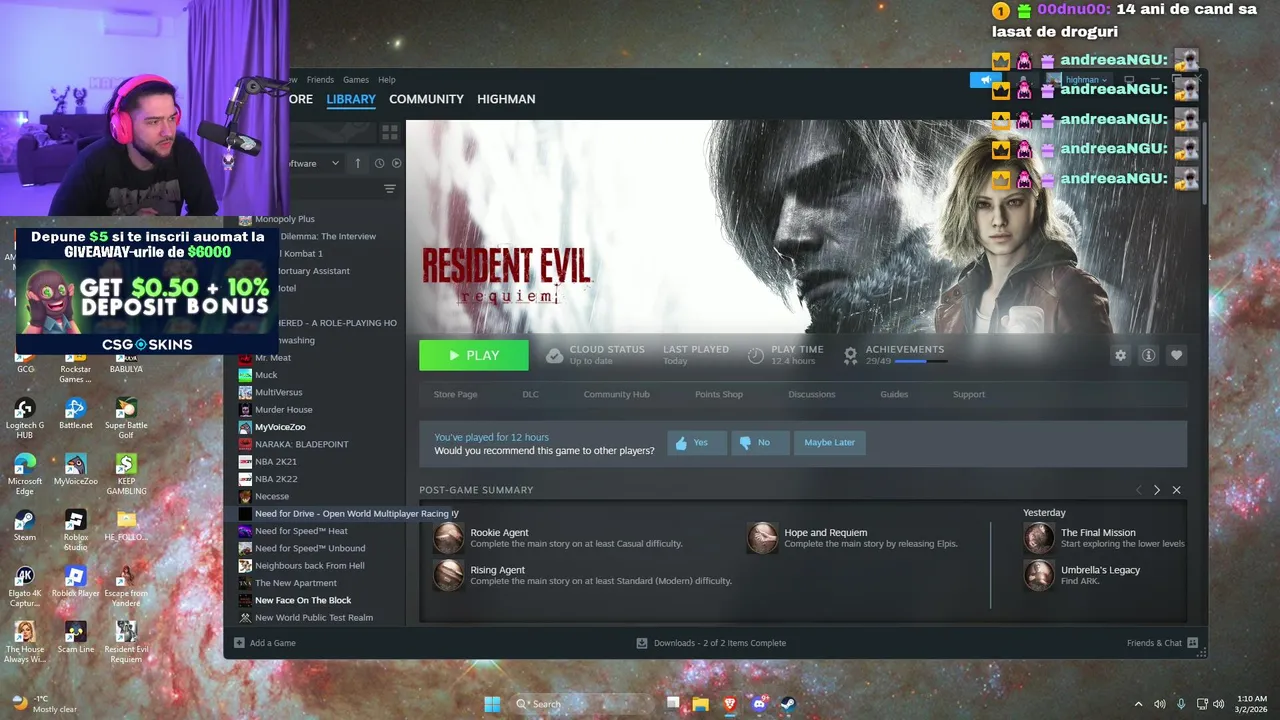Switch to the COMMUNITY tab

click(426, 99)
